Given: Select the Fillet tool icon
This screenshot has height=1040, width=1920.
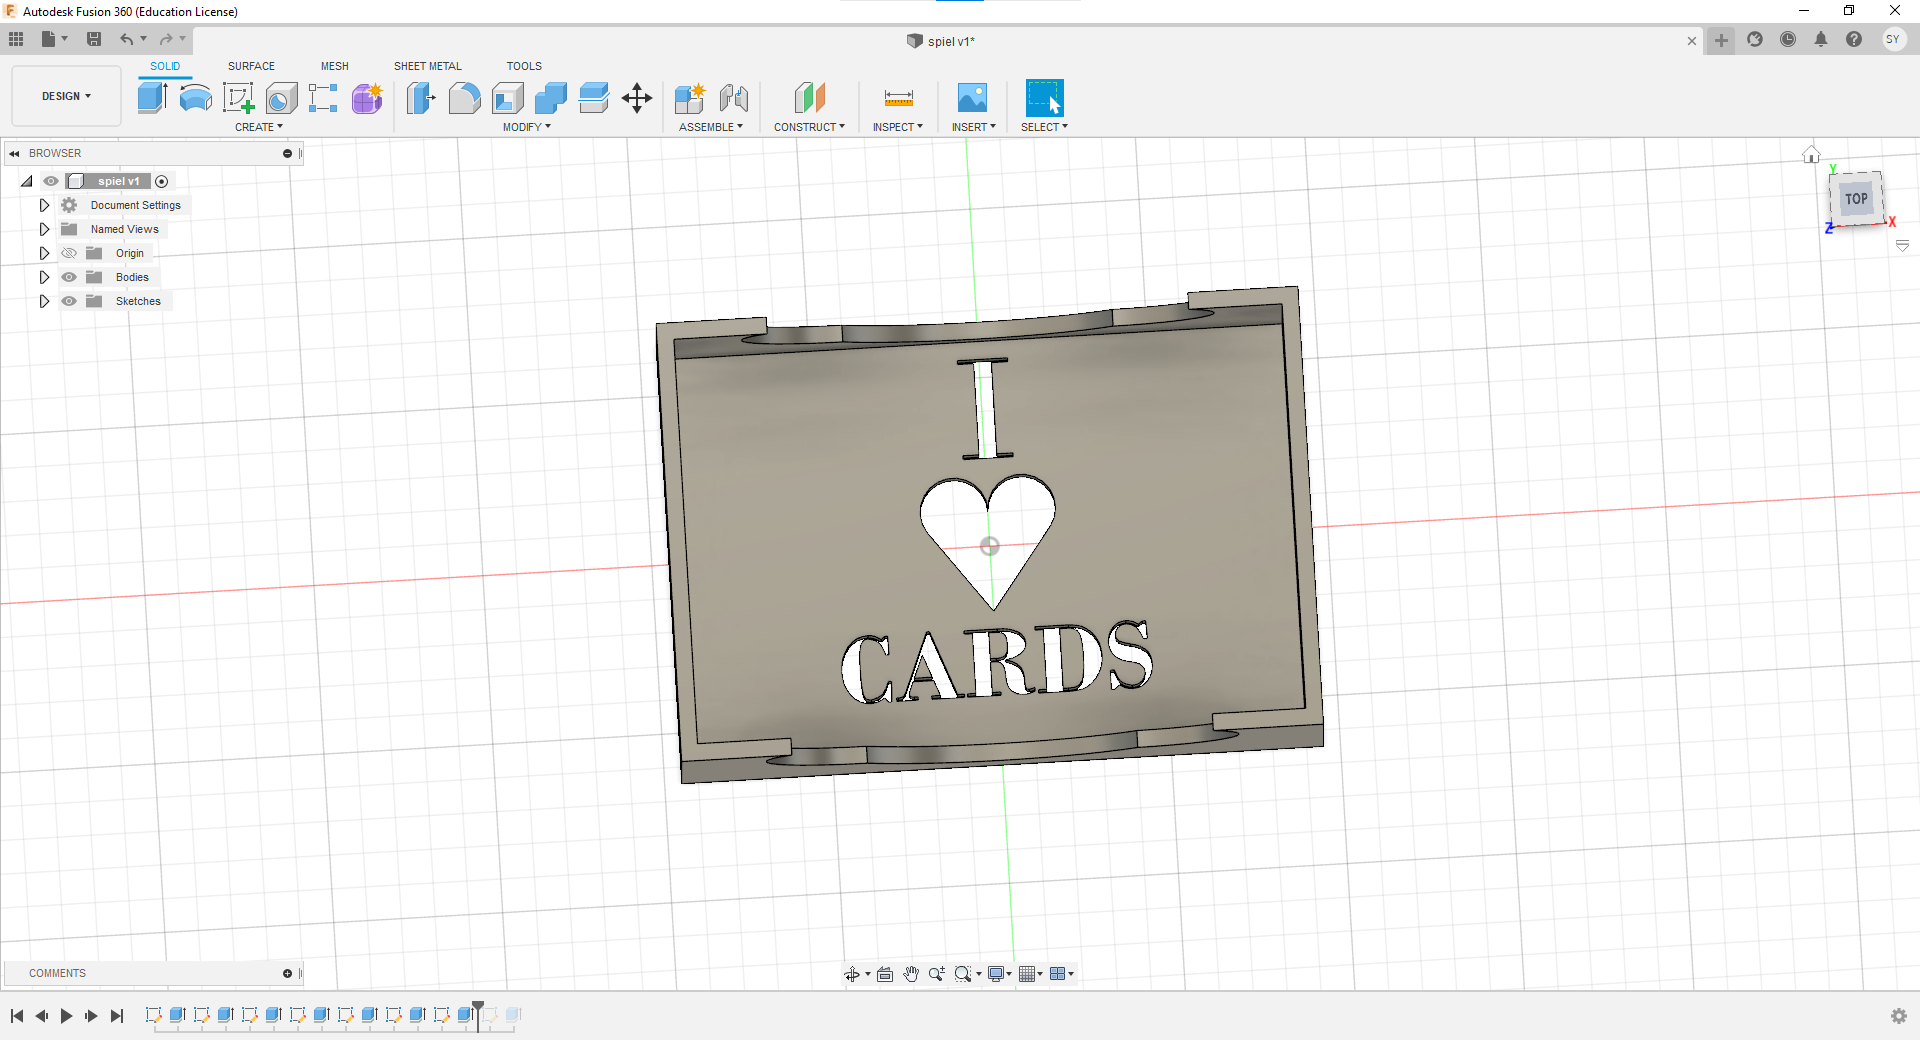Looking at the screenshot, I should 464,98.
